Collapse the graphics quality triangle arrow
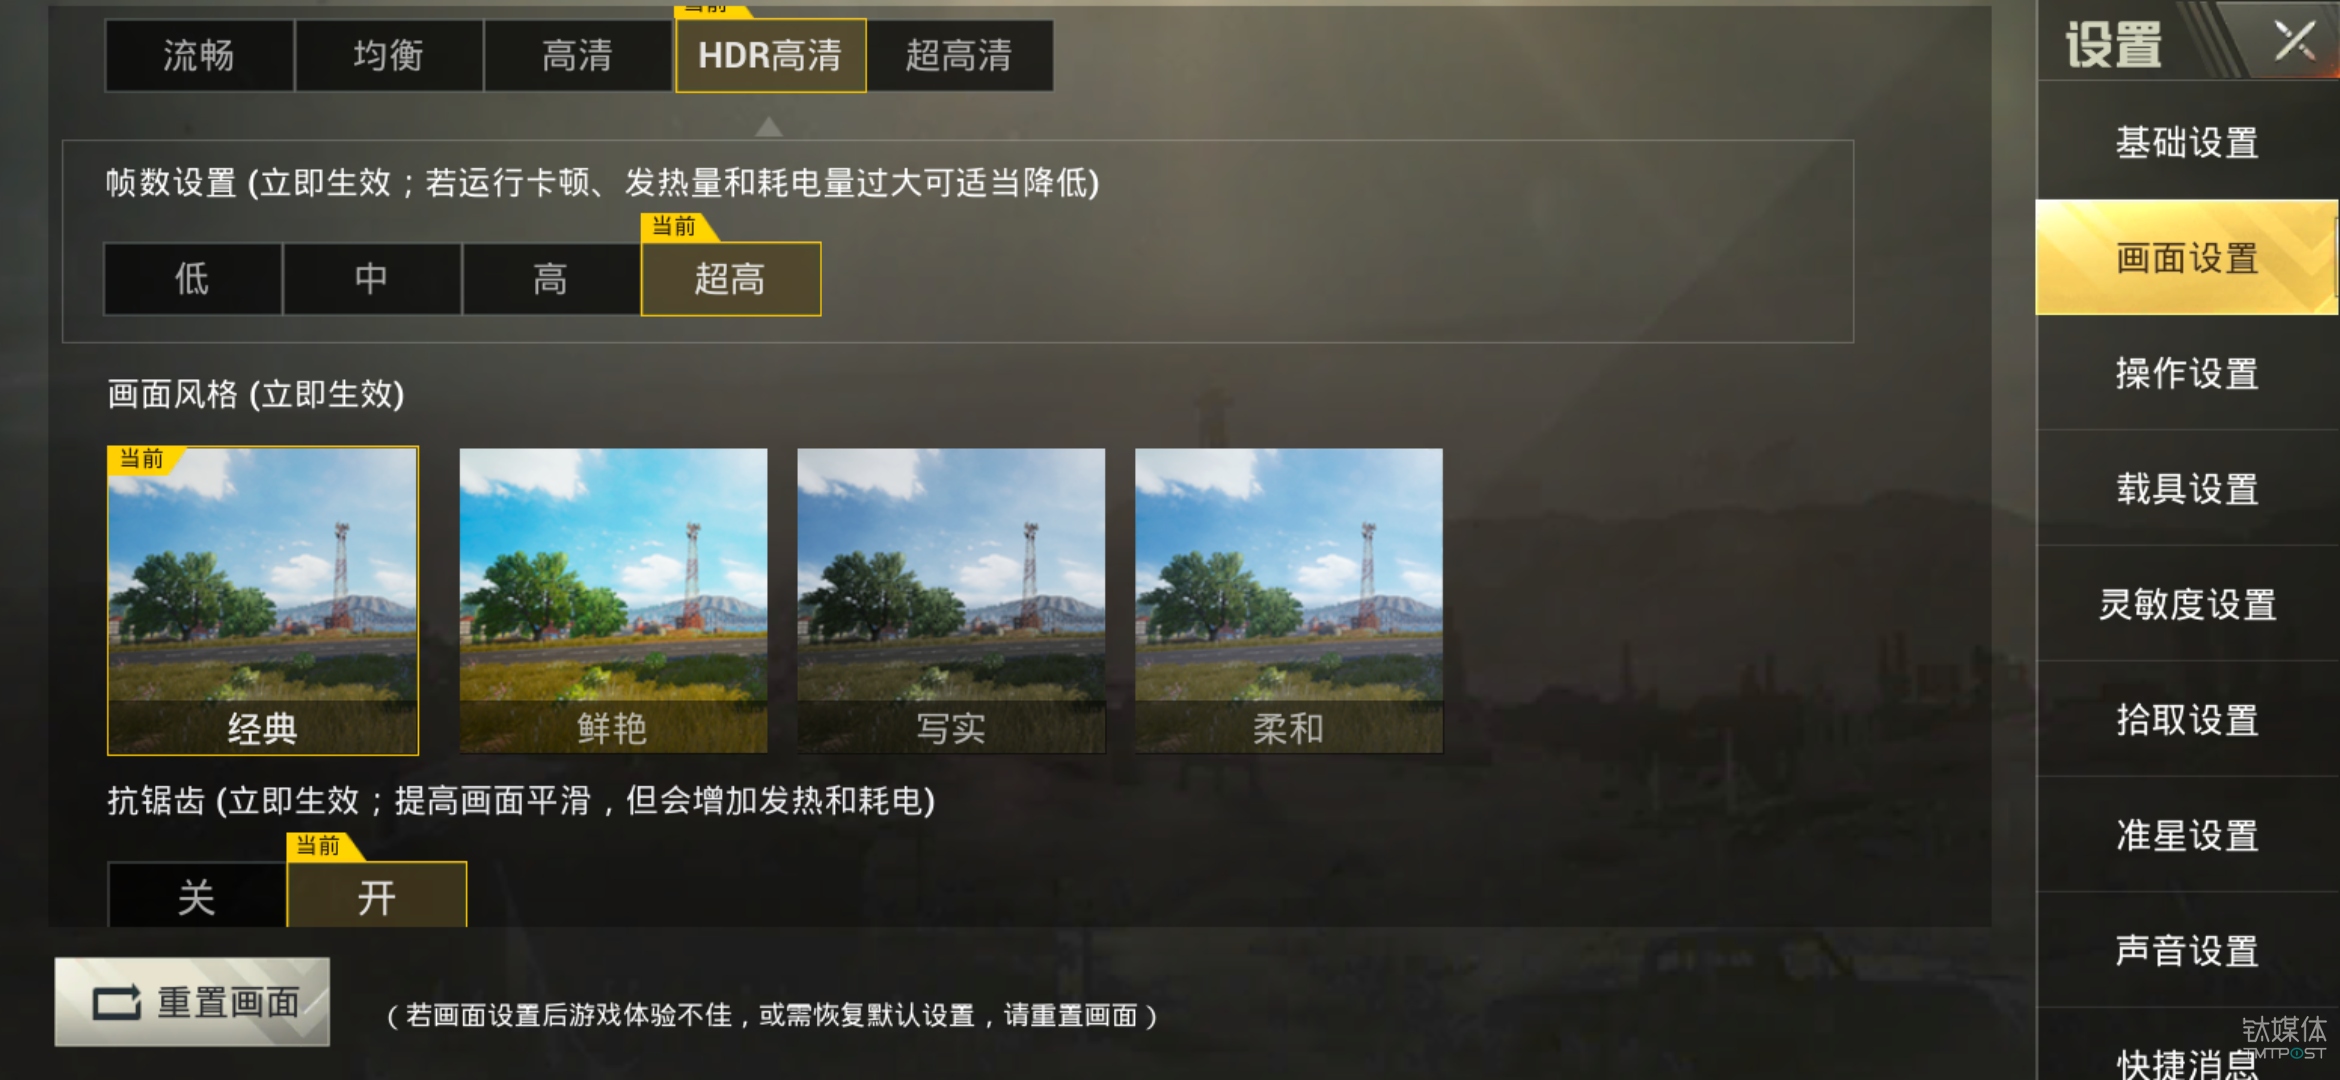The image size is (2340, 1080). pyautogui.click(x=768, y=126)
